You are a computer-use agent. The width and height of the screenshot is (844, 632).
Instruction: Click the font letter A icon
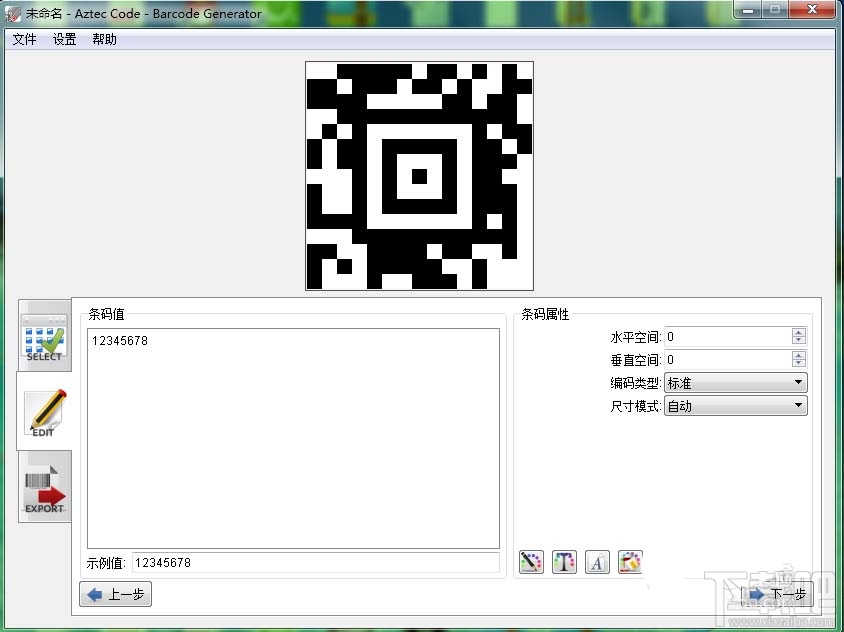tap(597, 562)
